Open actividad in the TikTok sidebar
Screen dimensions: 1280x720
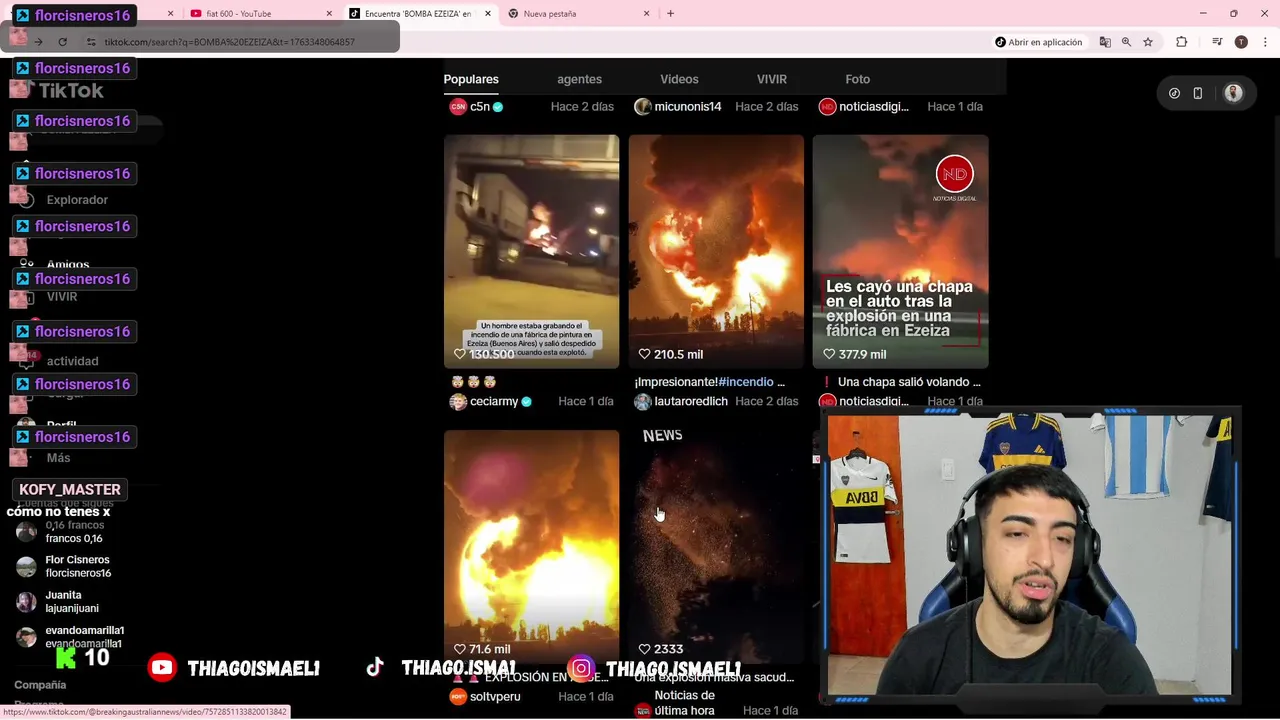coord(72,361)
